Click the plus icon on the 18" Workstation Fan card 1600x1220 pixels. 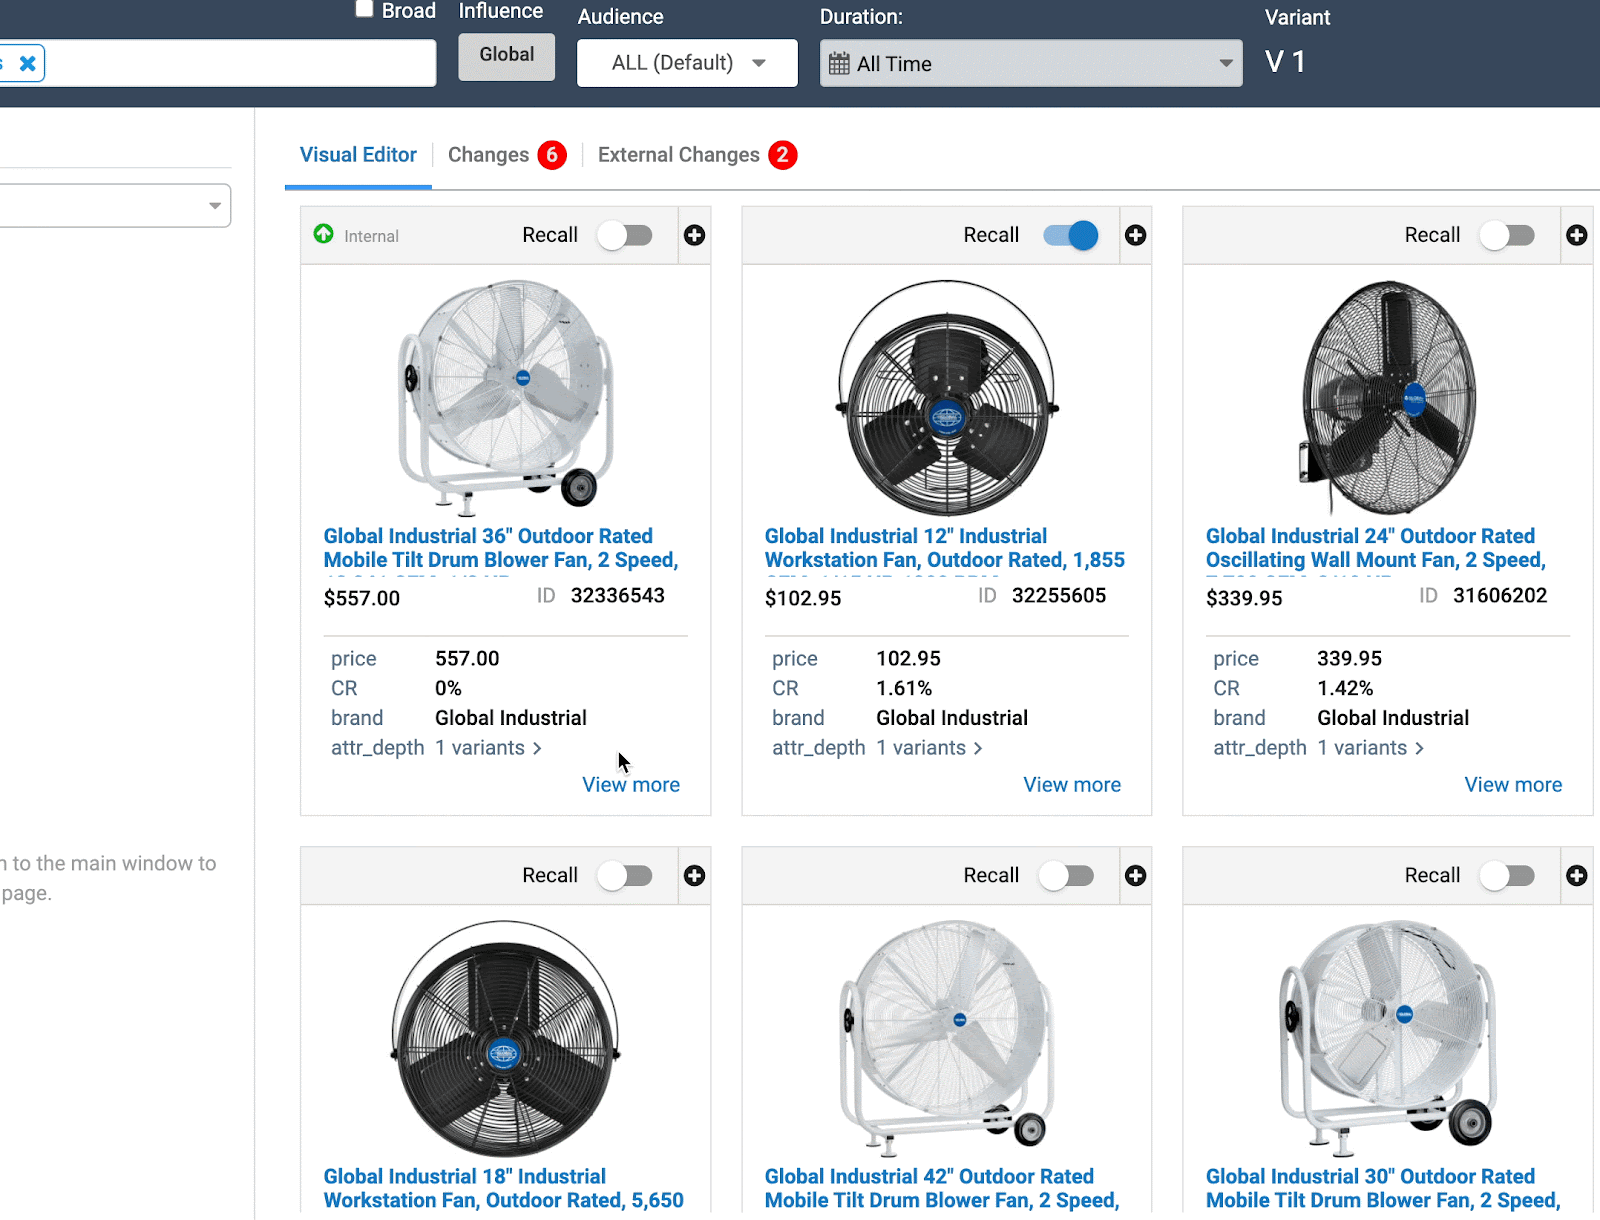pos(694,876)
